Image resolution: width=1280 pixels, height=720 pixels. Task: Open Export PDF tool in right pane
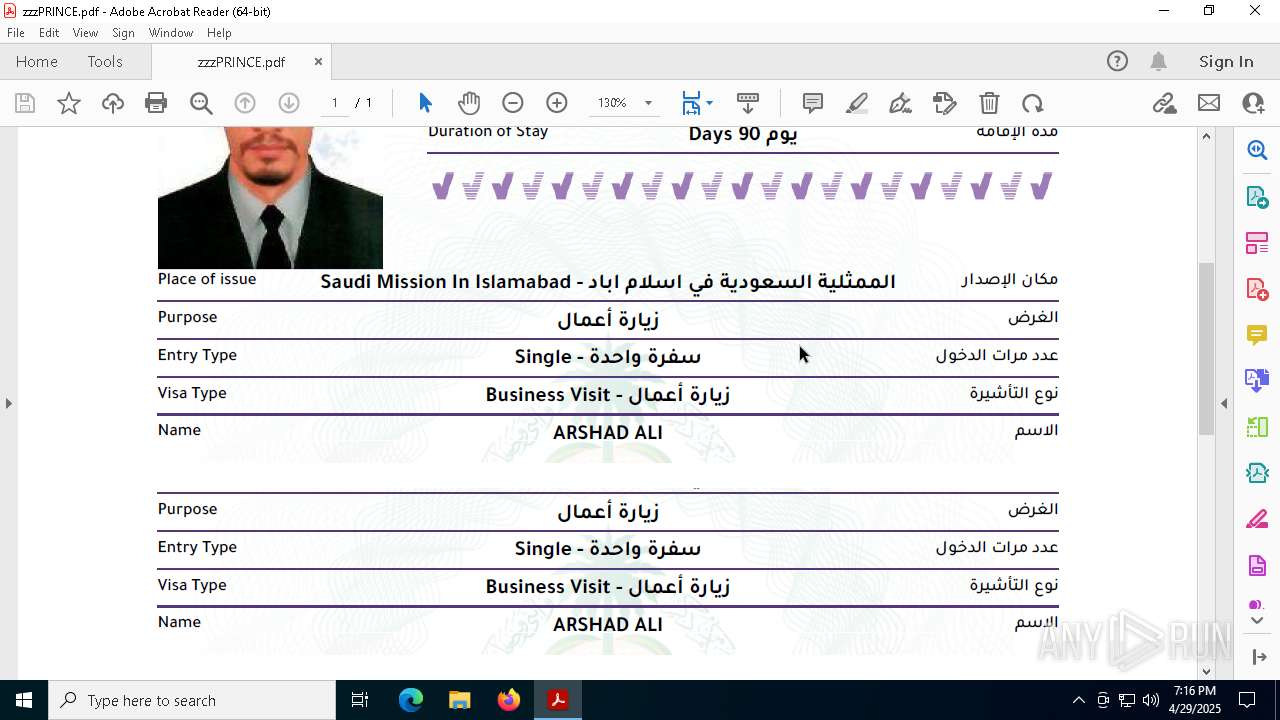tap(1257, 197)
